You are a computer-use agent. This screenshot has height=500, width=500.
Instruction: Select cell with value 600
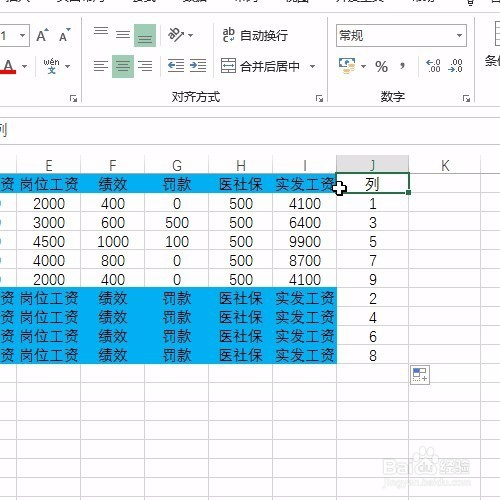click(x=113, y=222)
